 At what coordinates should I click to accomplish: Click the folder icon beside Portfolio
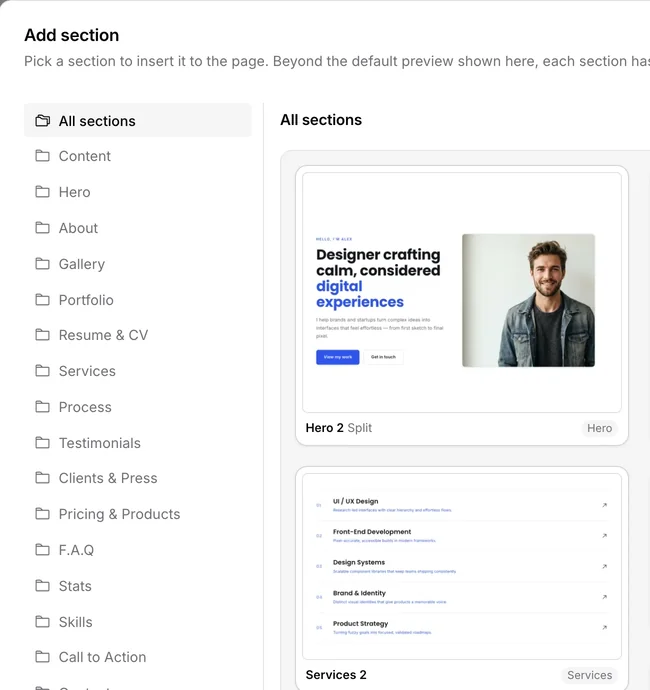pyautogui.click(x=43, y=300)
